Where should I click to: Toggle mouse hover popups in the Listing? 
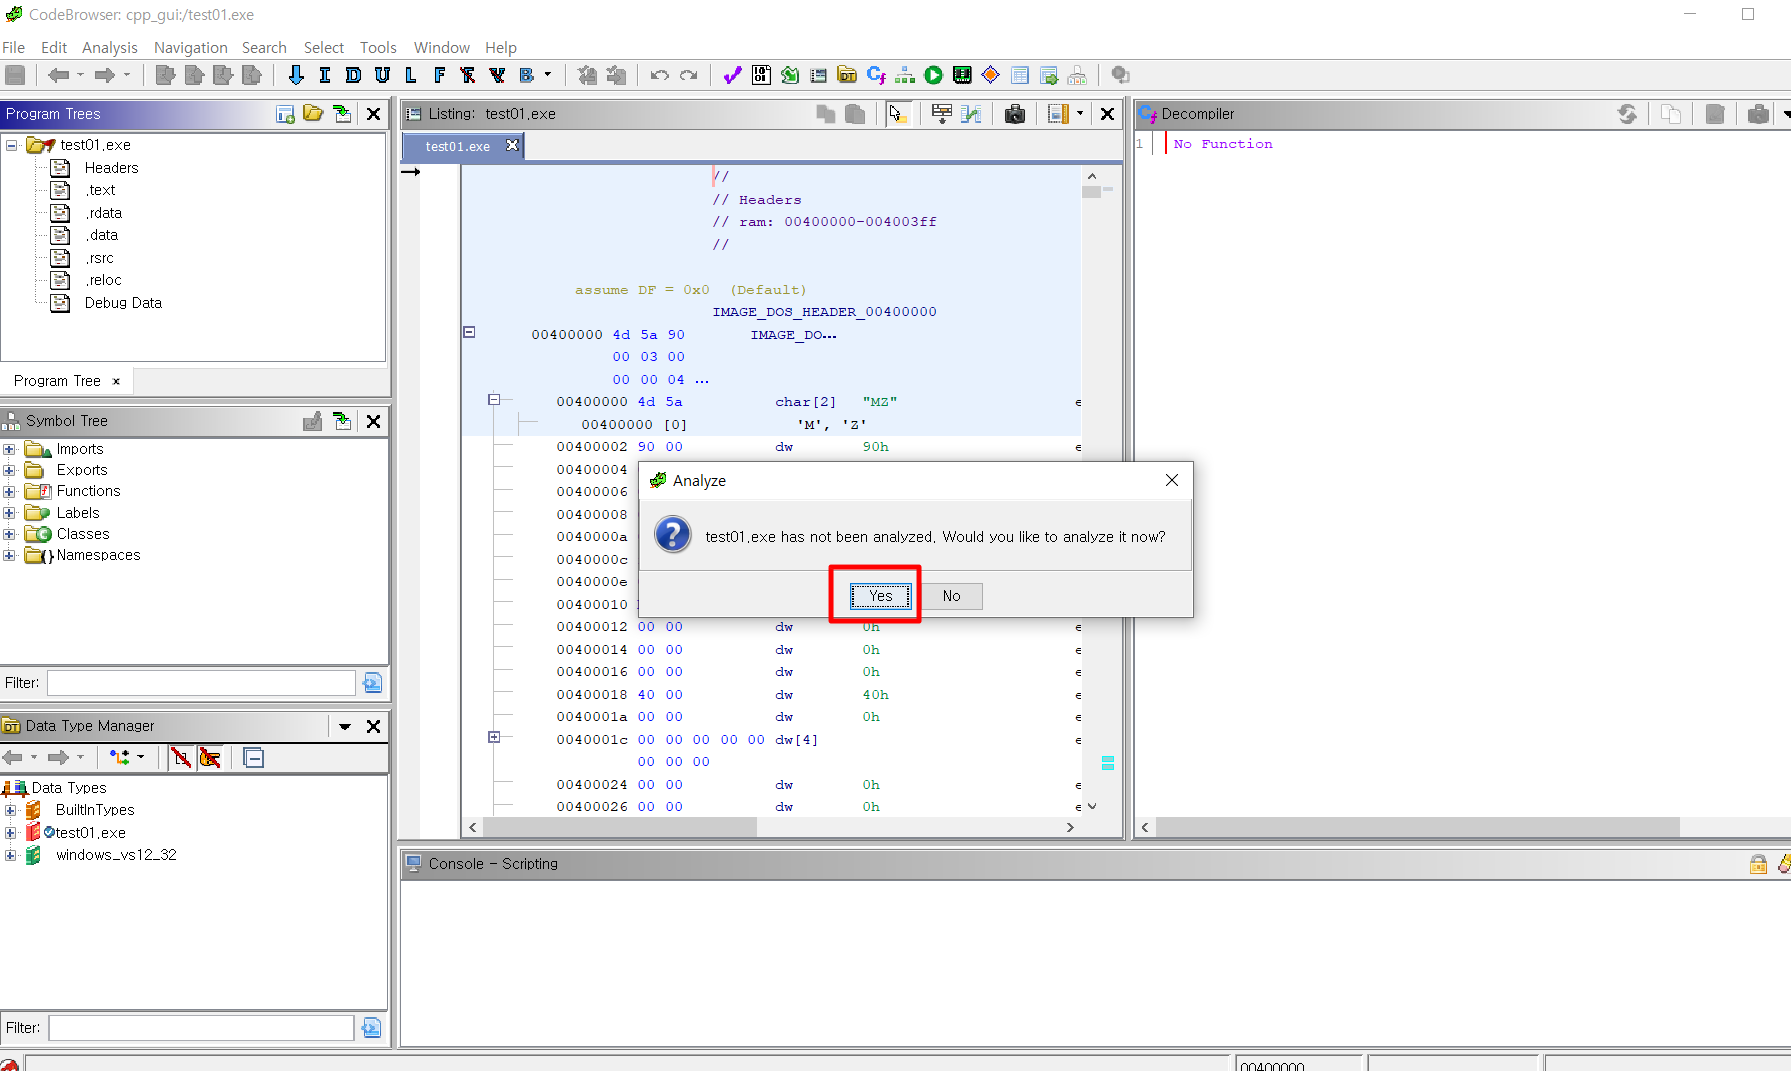[x=898, y=113]
